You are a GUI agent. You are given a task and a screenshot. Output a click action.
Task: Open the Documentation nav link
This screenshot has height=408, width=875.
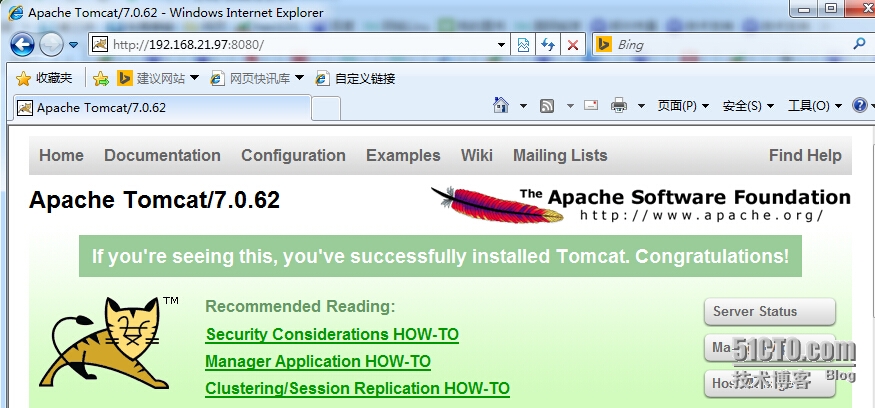[162, 155]
